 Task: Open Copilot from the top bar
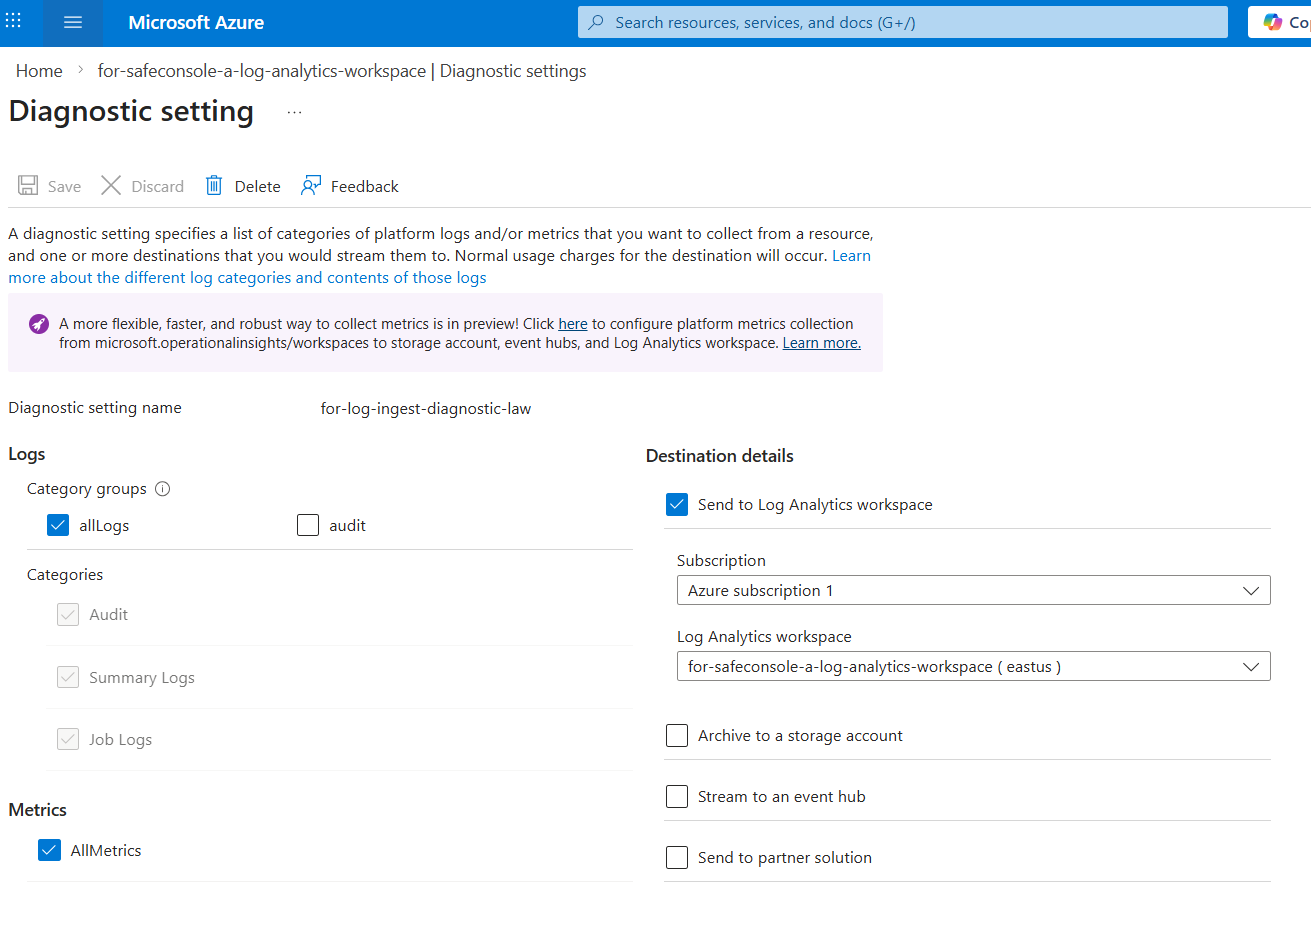[x=1280, y=22]
